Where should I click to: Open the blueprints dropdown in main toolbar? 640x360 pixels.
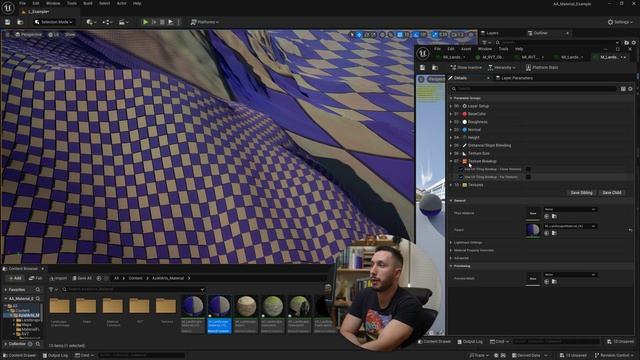tap(107, 22)
